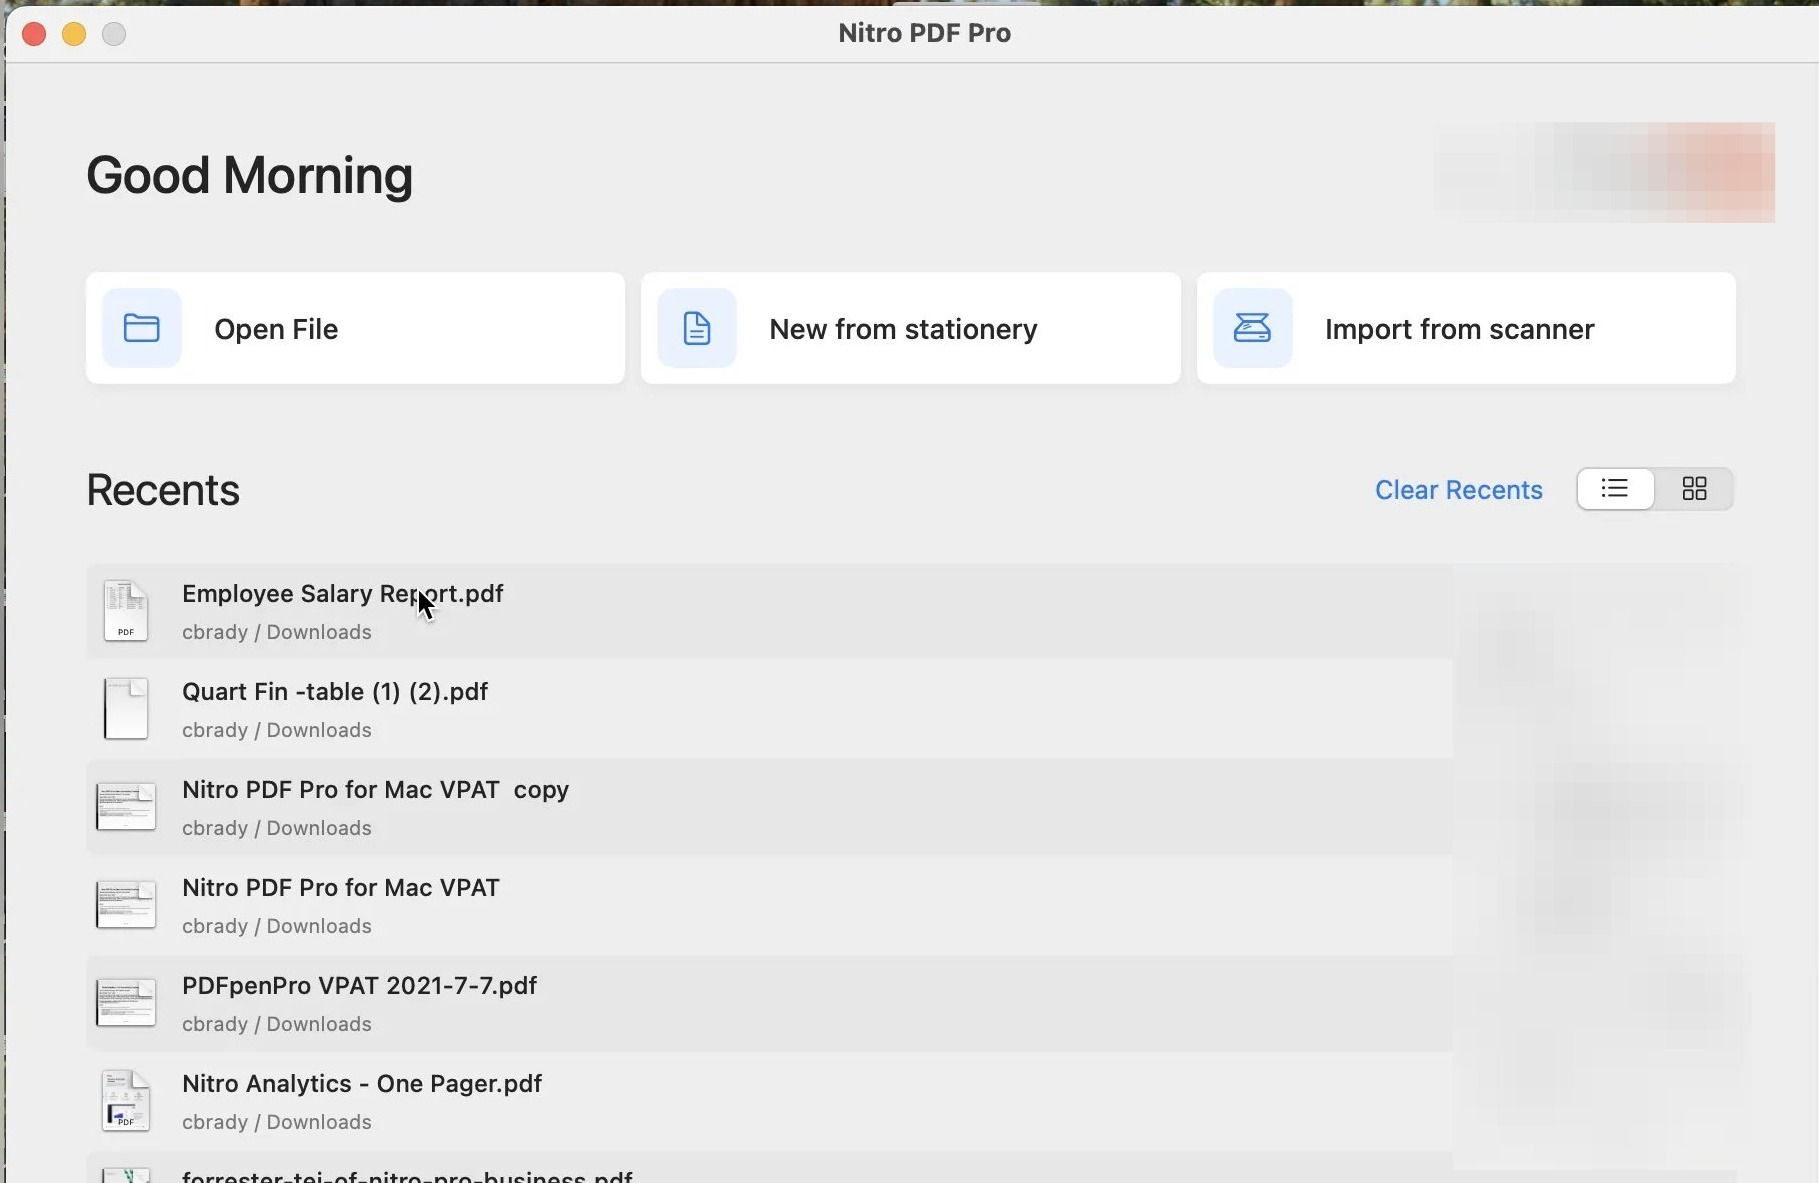Choose New from stationery text
This screenshot has width=1819, height=1183.
[x=903, y=329]
